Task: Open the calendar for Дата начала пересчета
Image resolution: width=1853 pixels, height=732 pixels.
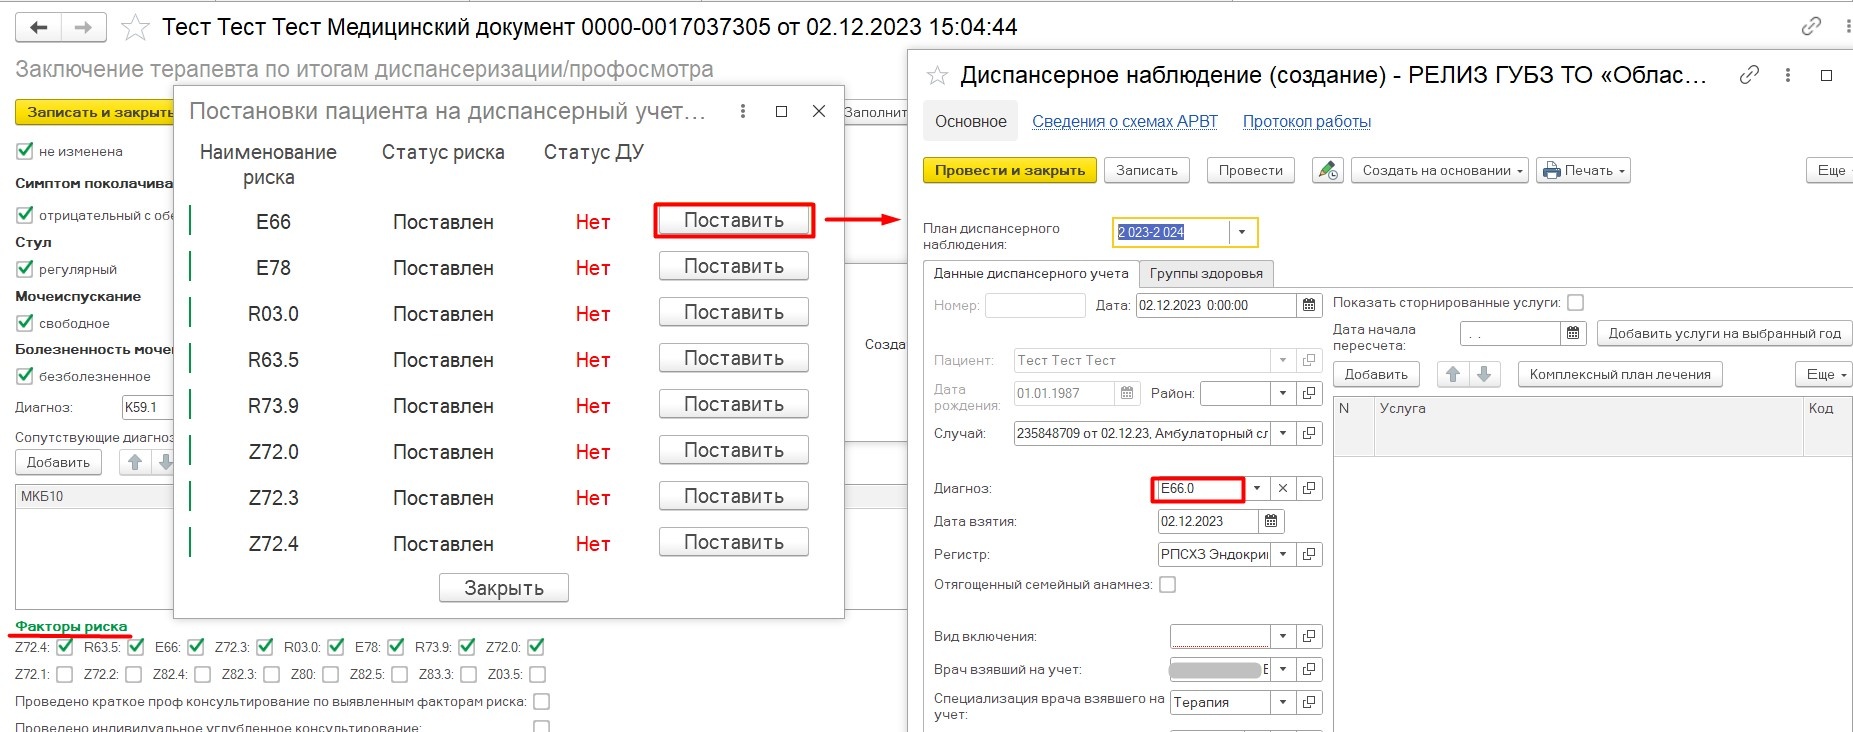Action: pos(1573,333)
